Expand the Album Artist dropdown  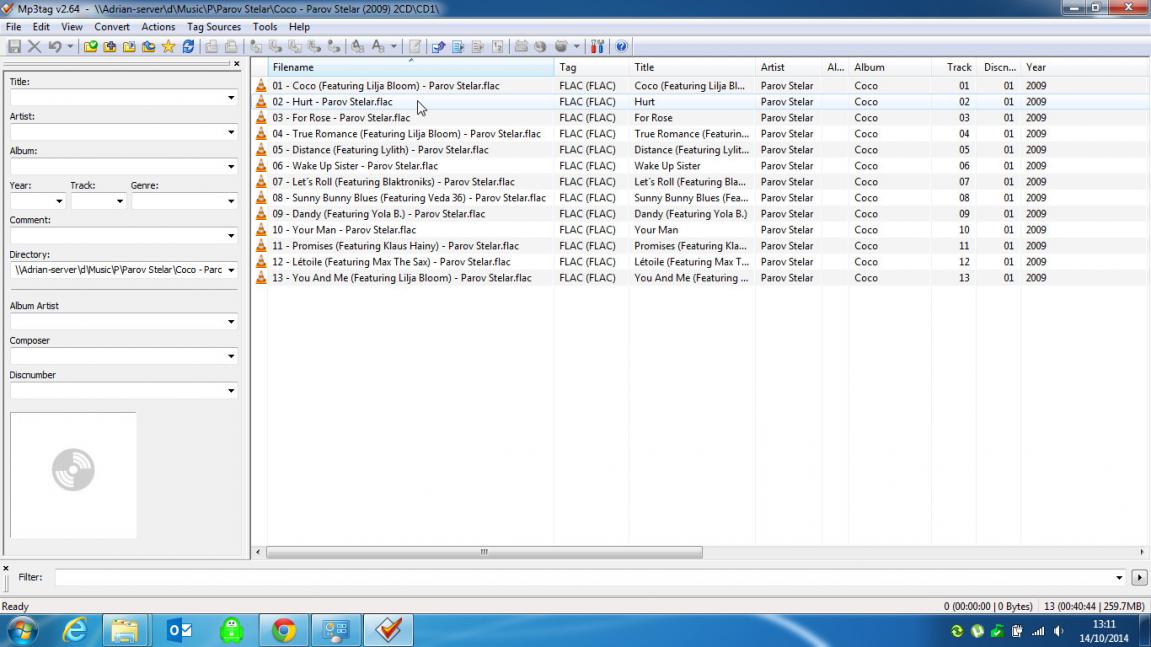pyautogui.click(x=231, y=322)
